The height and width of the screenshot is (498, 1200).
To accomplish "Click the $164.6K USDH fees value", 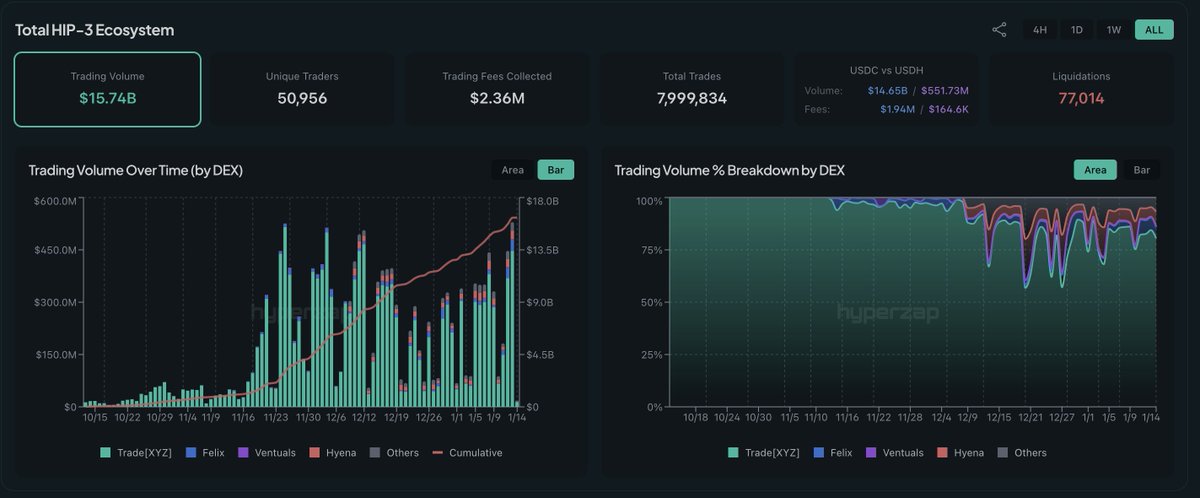I will point(947,108).
